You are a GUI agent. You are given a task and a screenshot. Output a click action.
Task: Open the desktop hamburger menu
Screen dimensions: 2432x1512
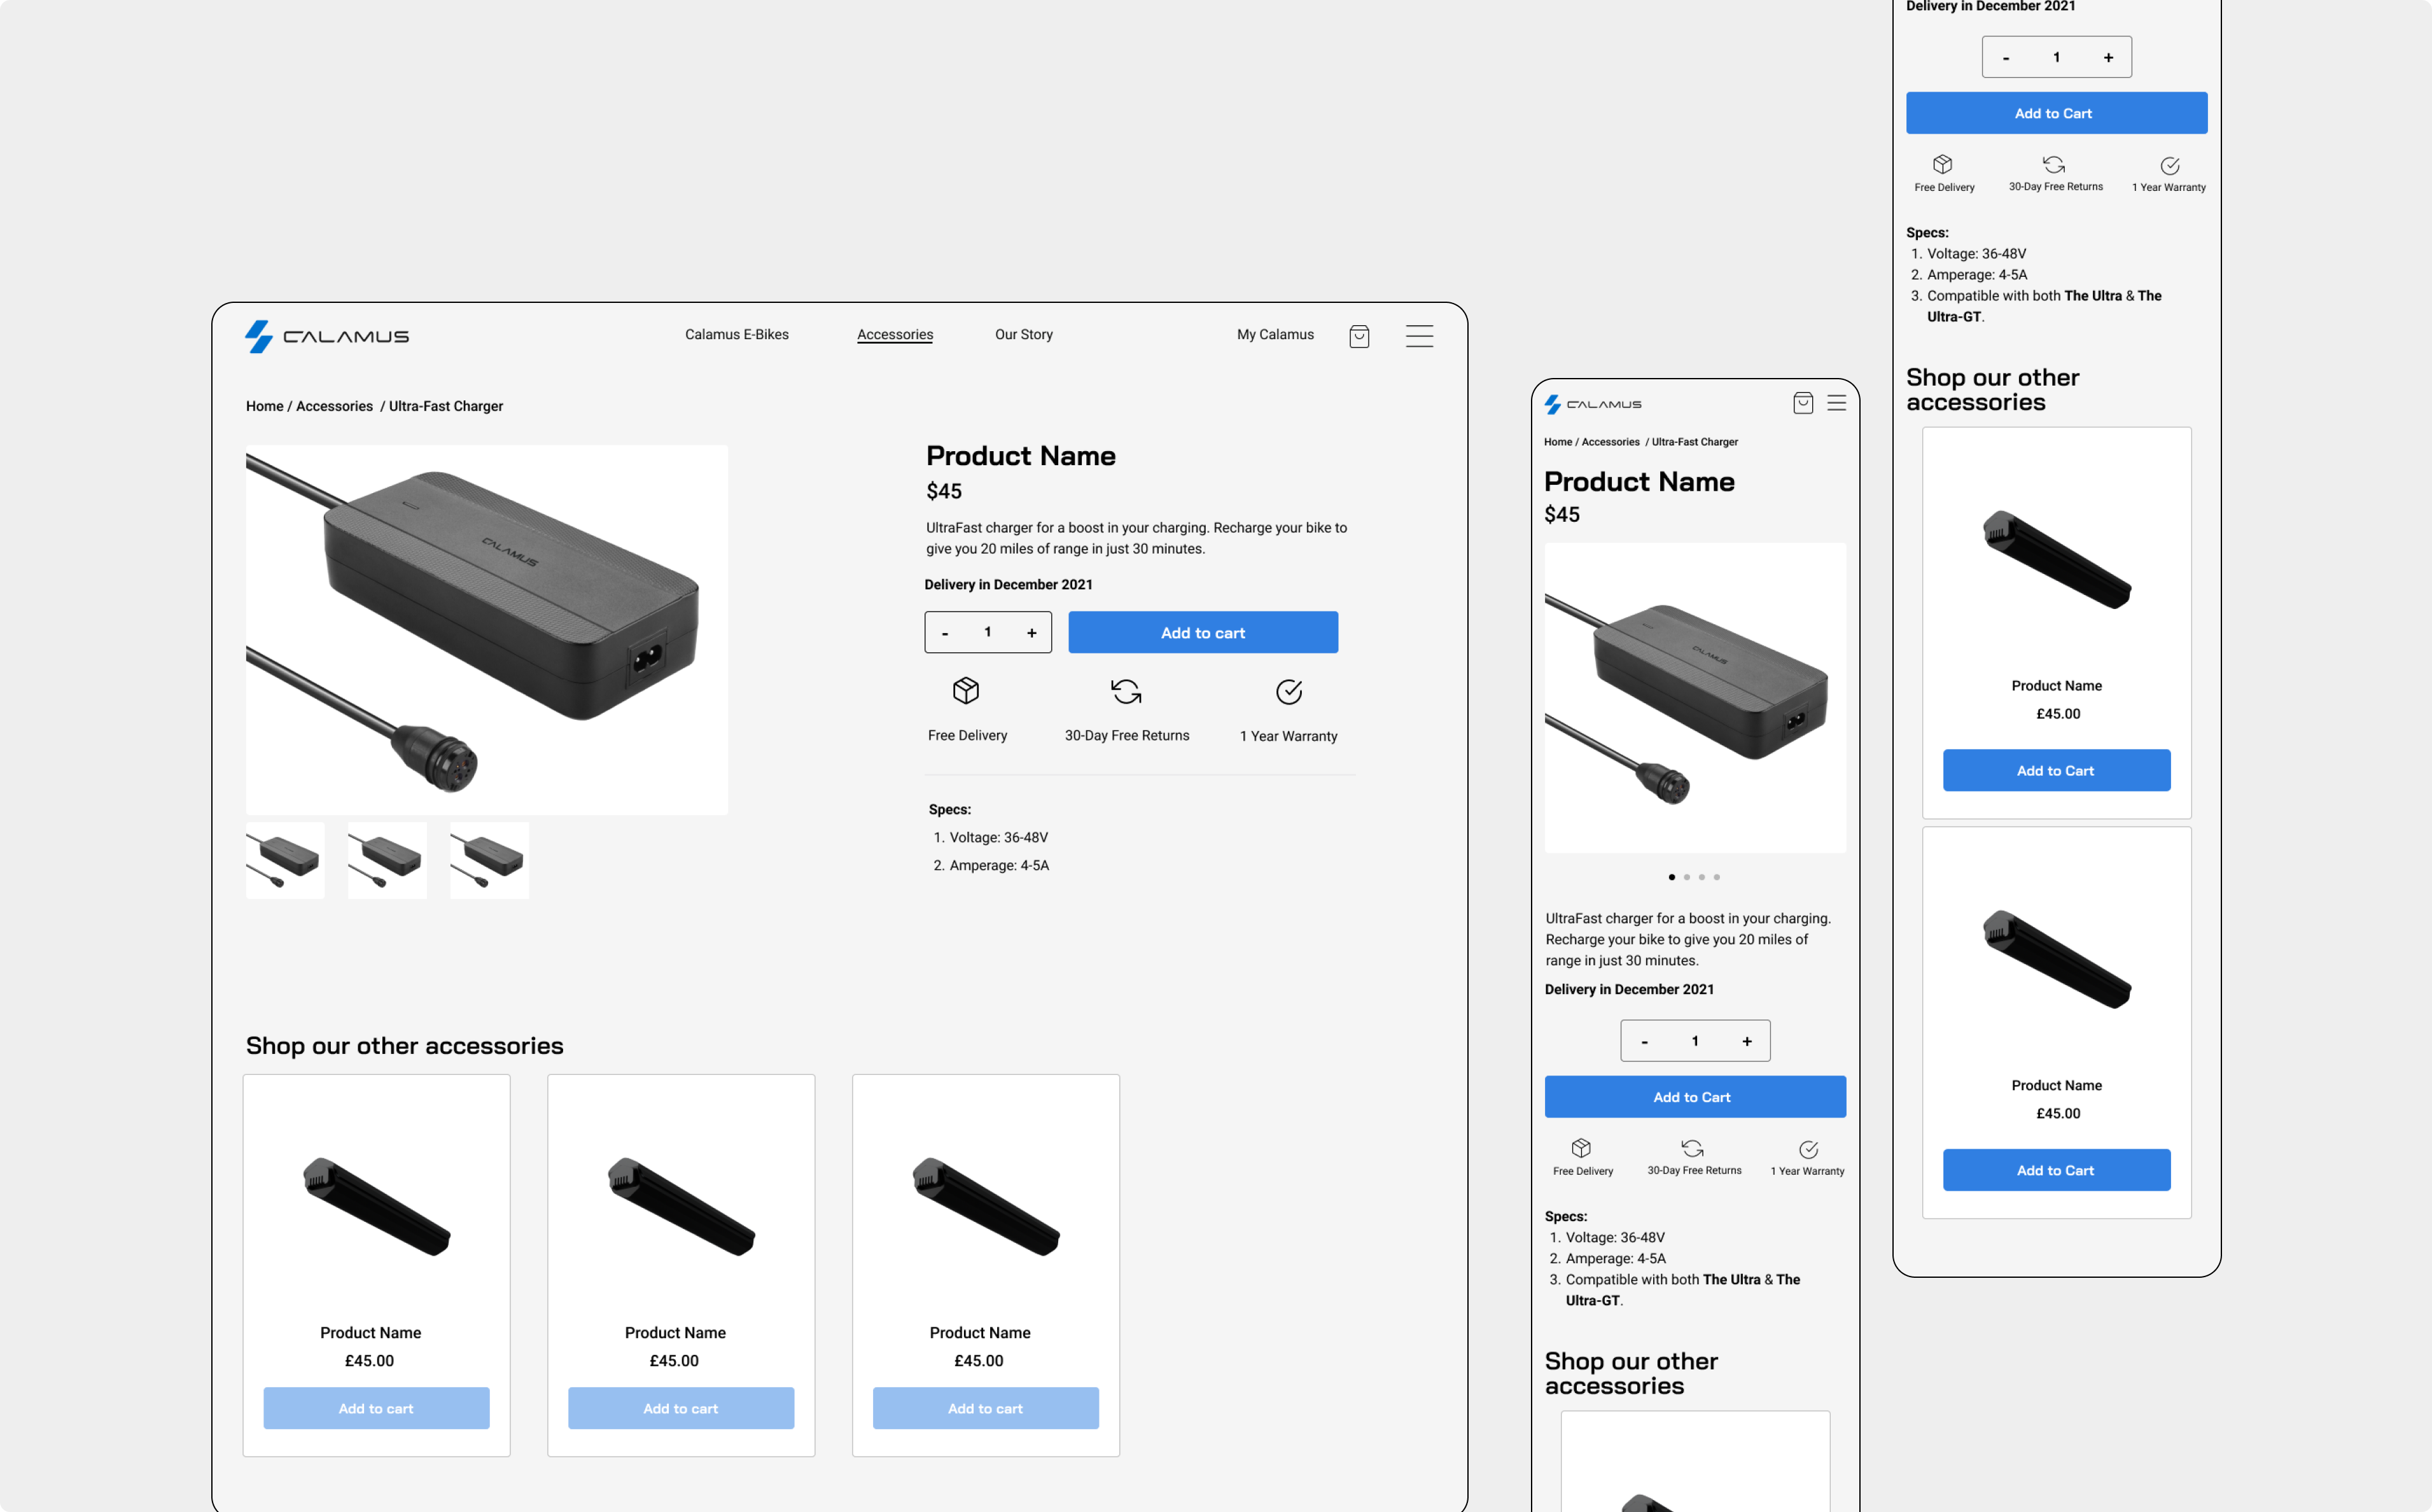pyautogui.click(x=1419, y=336)
